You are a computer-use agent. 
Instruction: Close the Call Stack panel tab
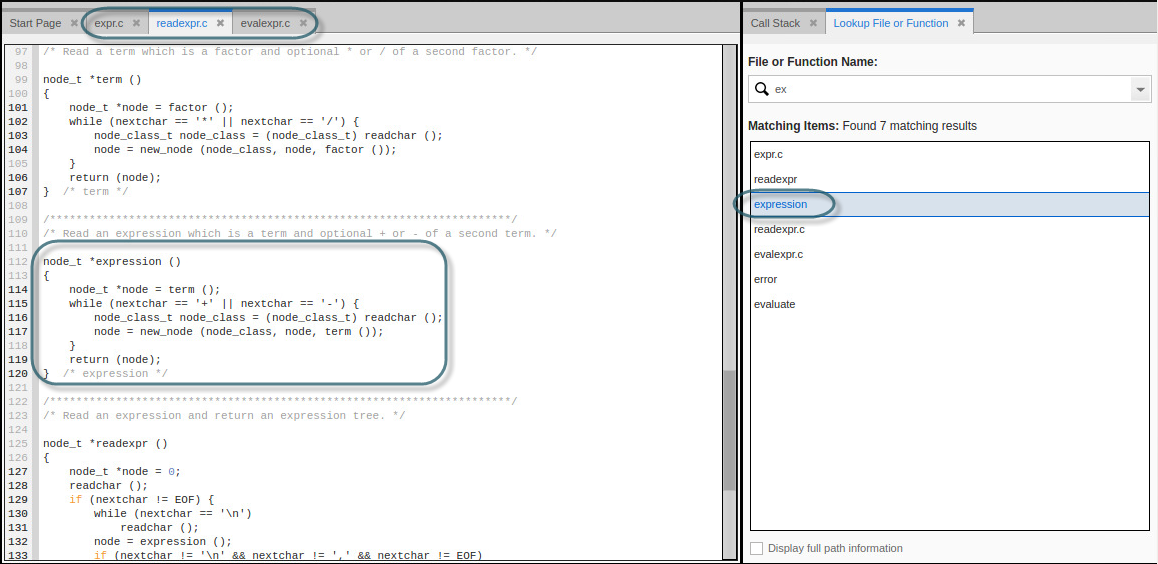click(x=813, y=23)
